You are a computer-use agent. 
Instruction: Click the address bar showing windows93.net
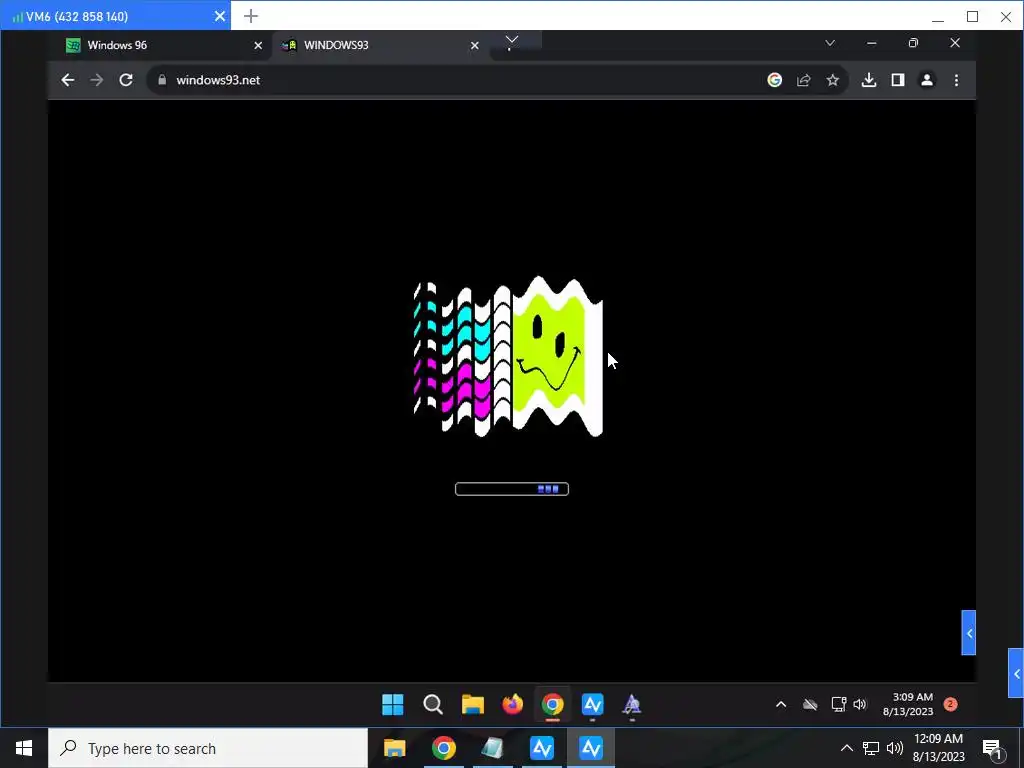point(457,80)
